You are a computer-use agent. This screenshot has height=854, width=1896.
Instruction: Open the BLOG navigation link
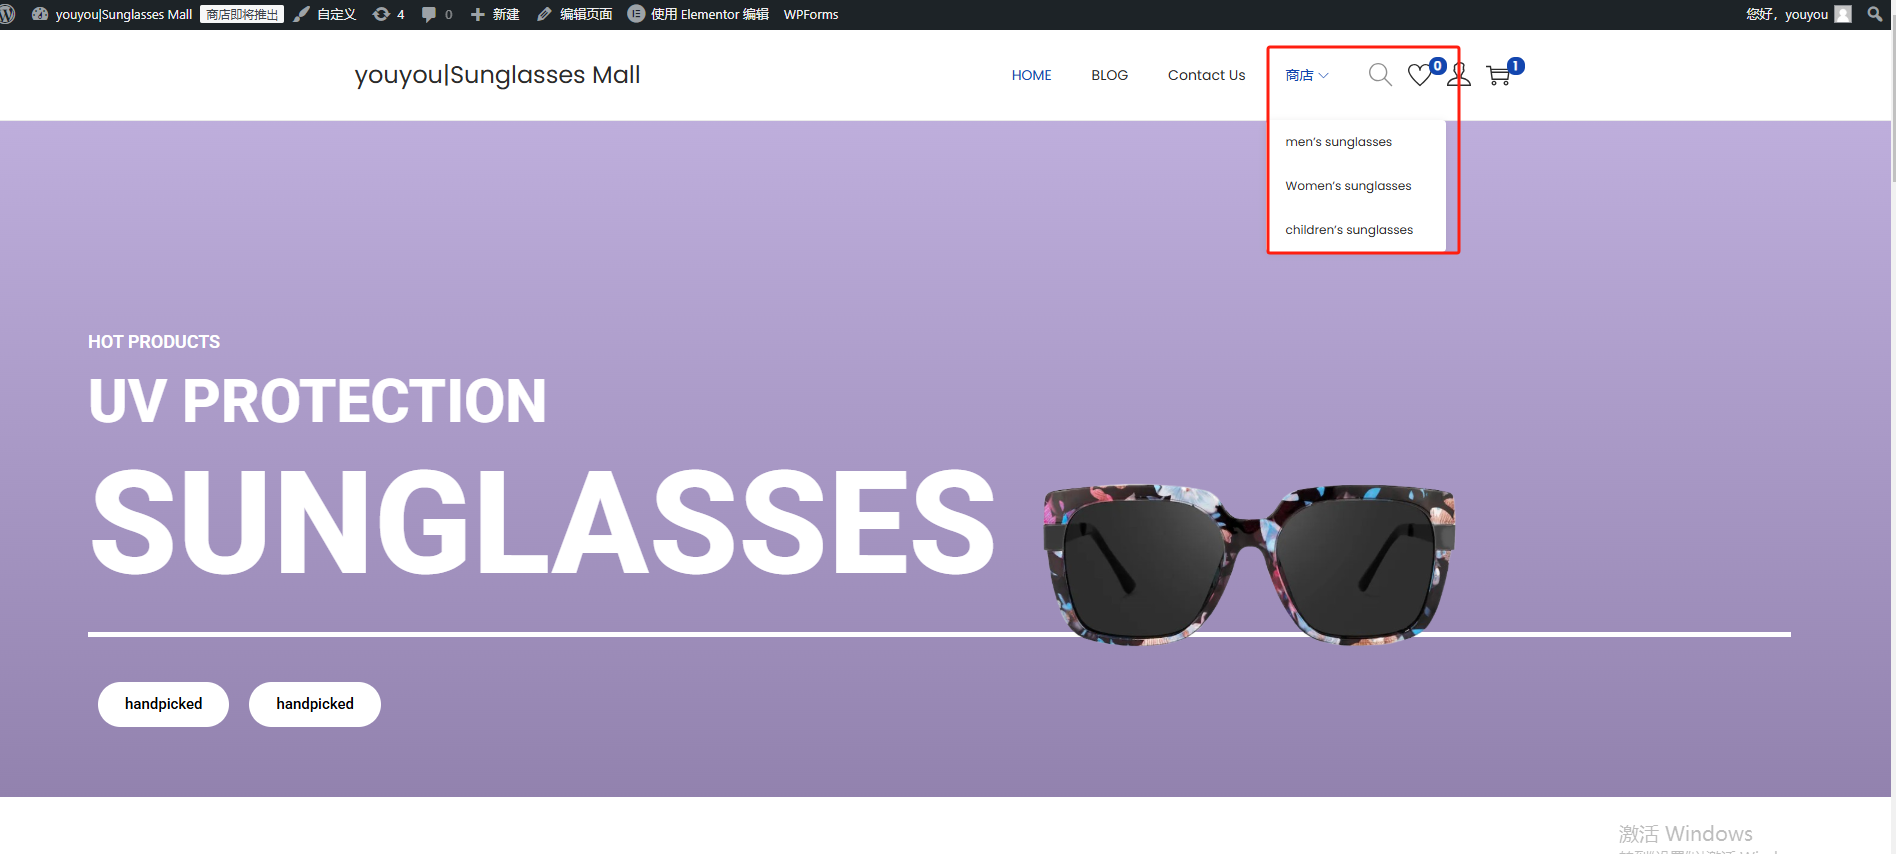1109,75
